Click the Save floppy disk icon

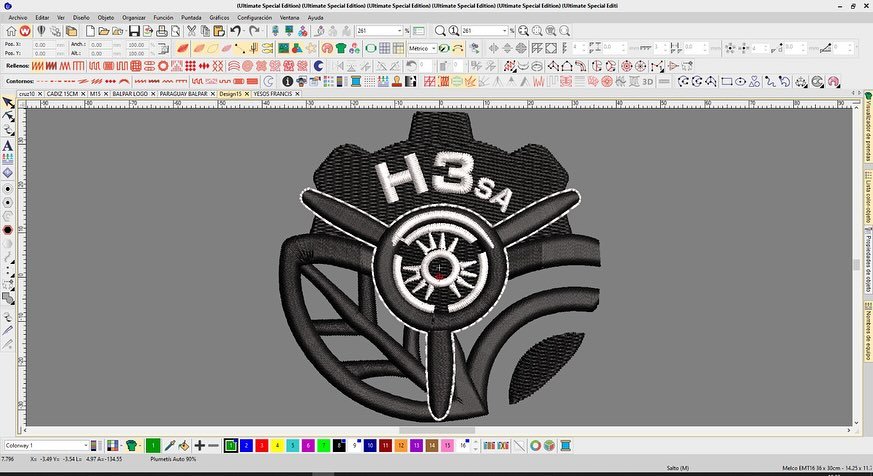133,31
